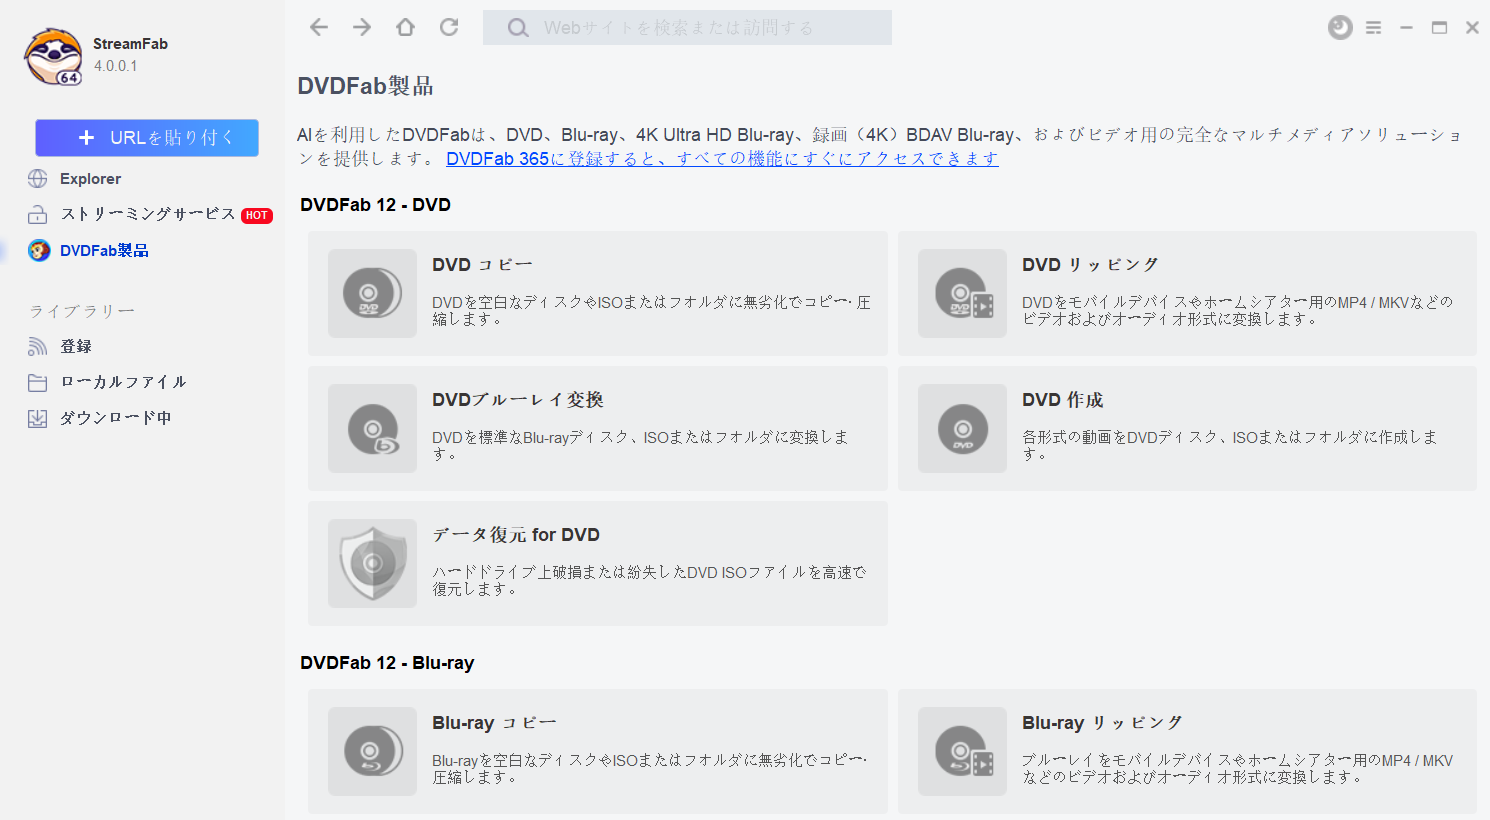The width and height of the screenshot is (1490, 820).
Task: Reload the page with refresh icon
Action: tap(449, 27)
